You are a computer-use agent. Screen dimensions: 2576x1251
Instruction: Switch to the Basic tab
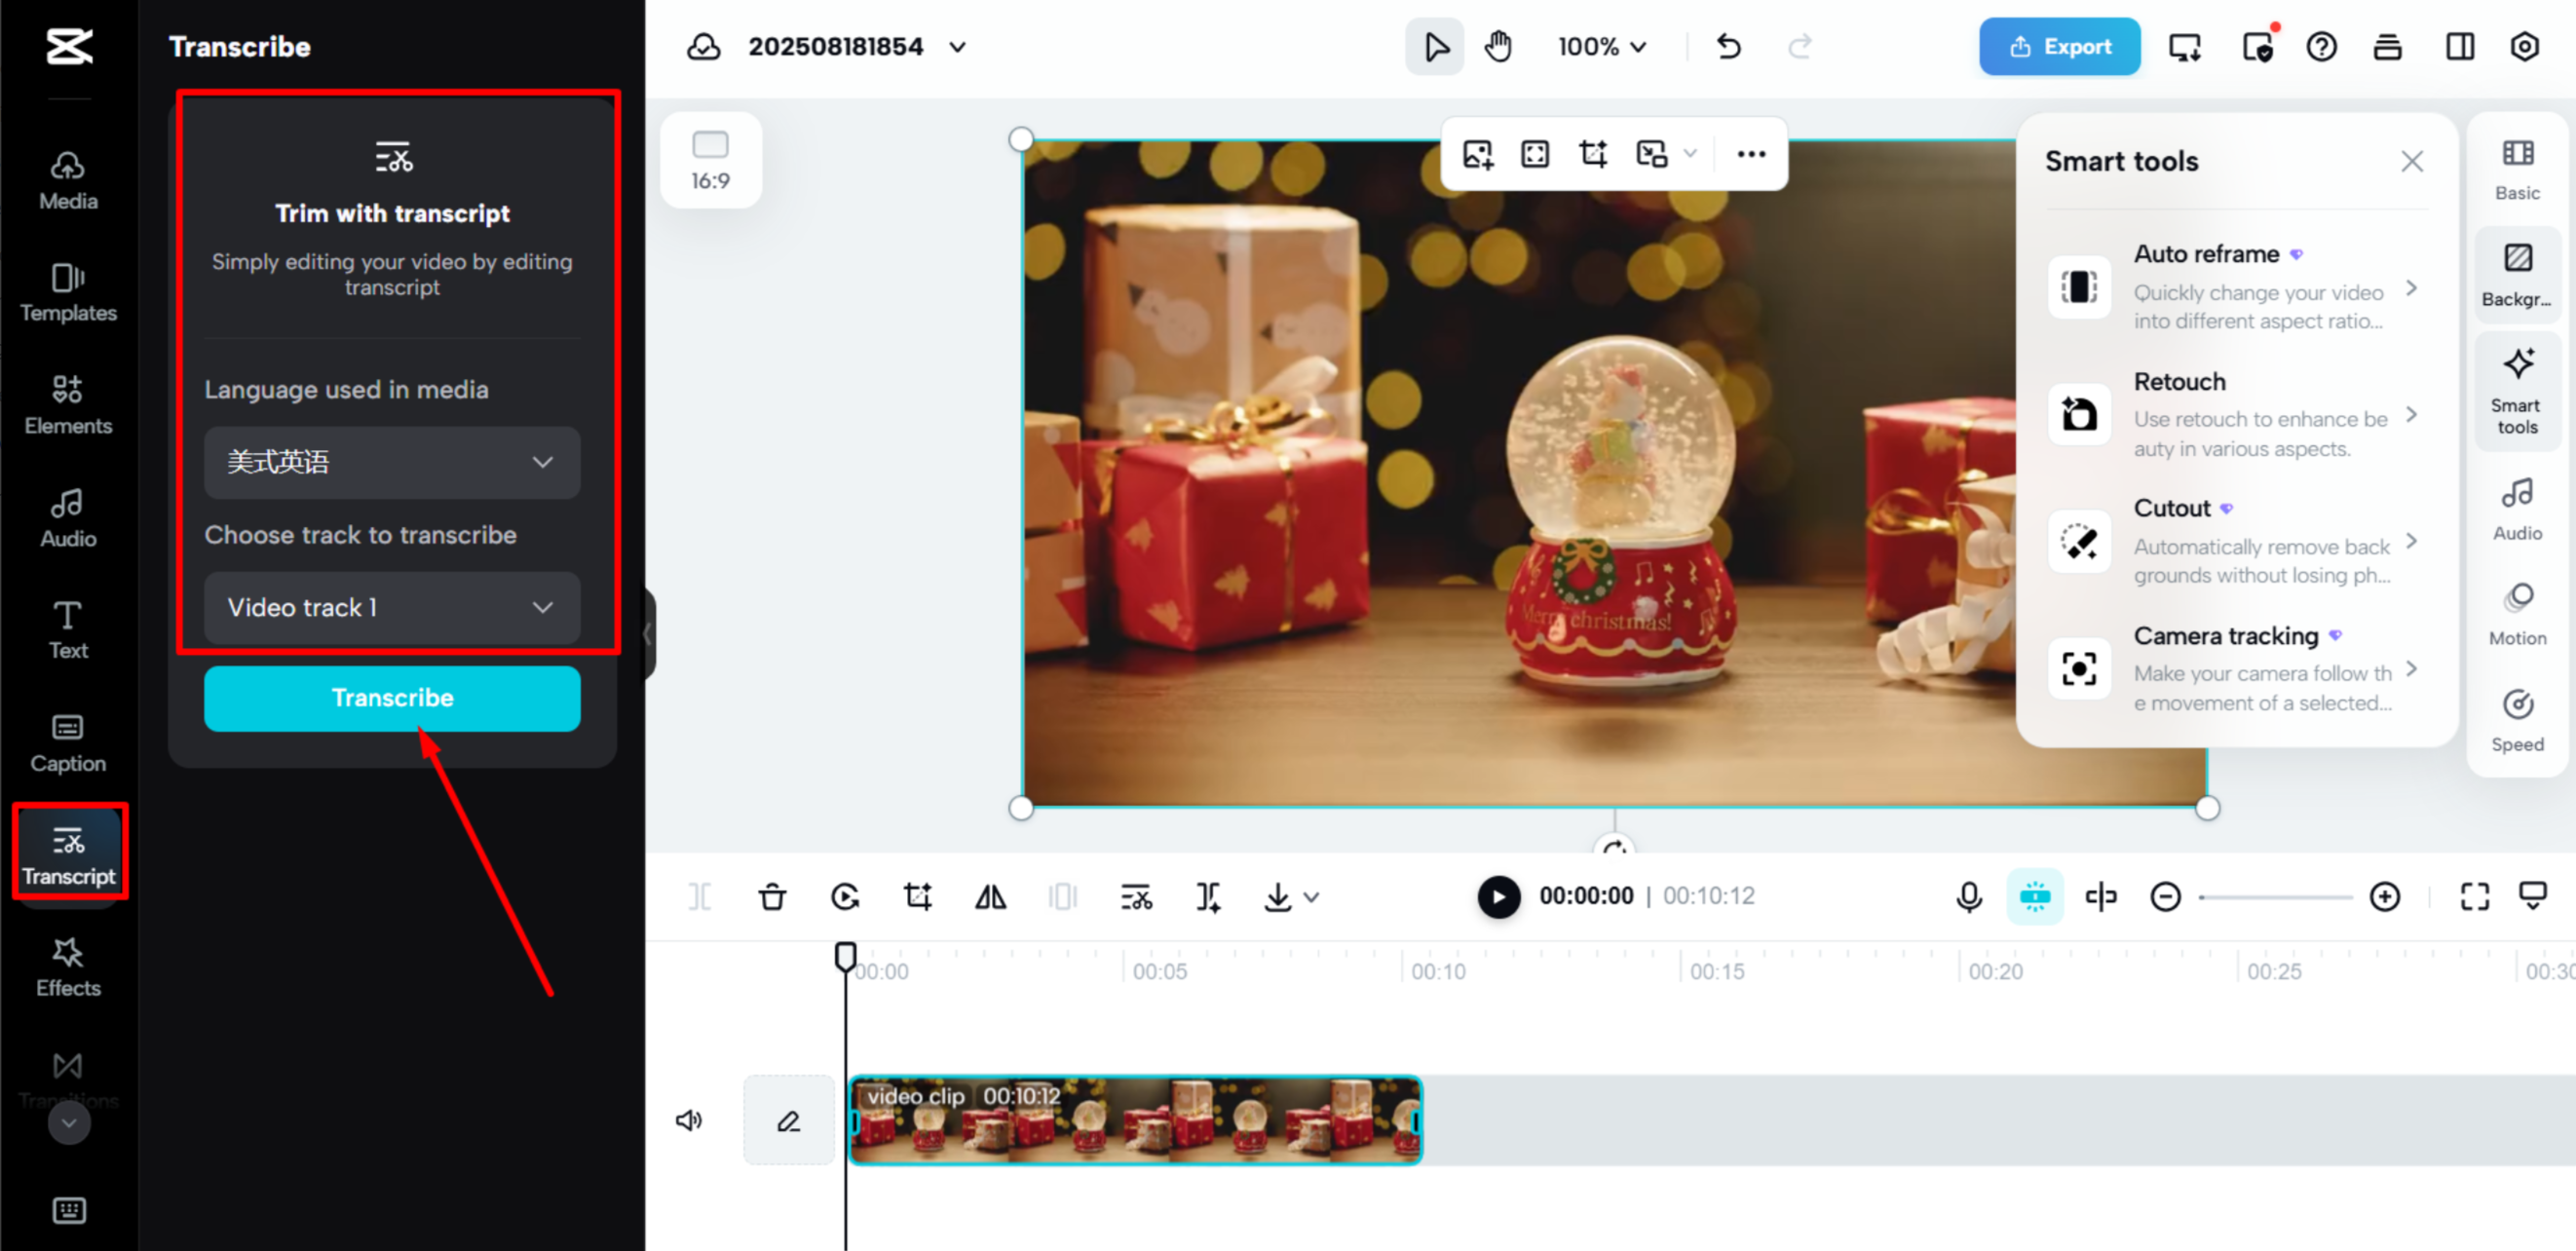tap(2517, 170)
